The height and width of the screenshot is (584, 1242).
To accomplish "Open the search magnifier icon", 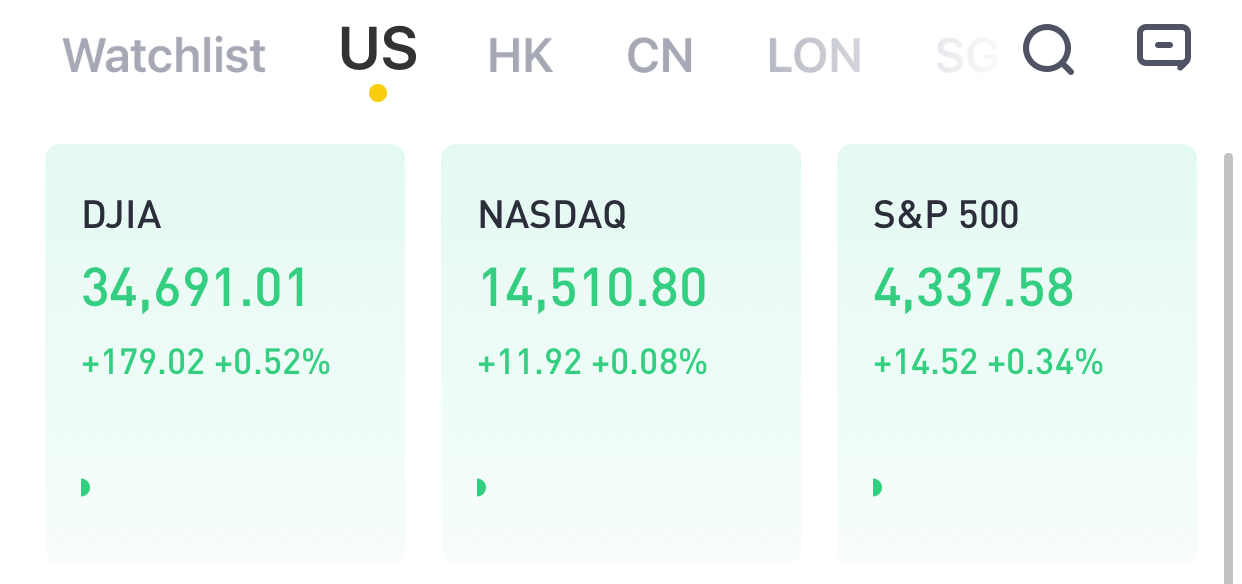I will coord(1048,49).
